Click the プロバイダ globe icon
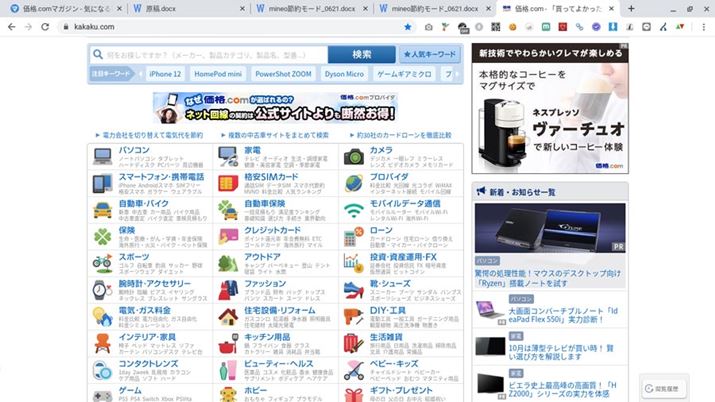The width and height of the screenshot is (715, 402). [x=354, y=183]
